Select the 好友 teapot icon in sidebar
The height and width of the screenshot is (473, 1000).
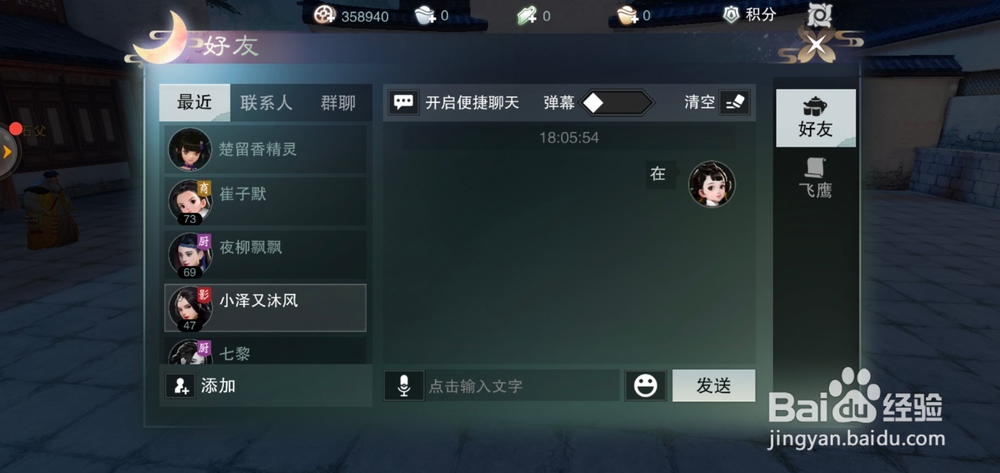(x=815, y=106)
